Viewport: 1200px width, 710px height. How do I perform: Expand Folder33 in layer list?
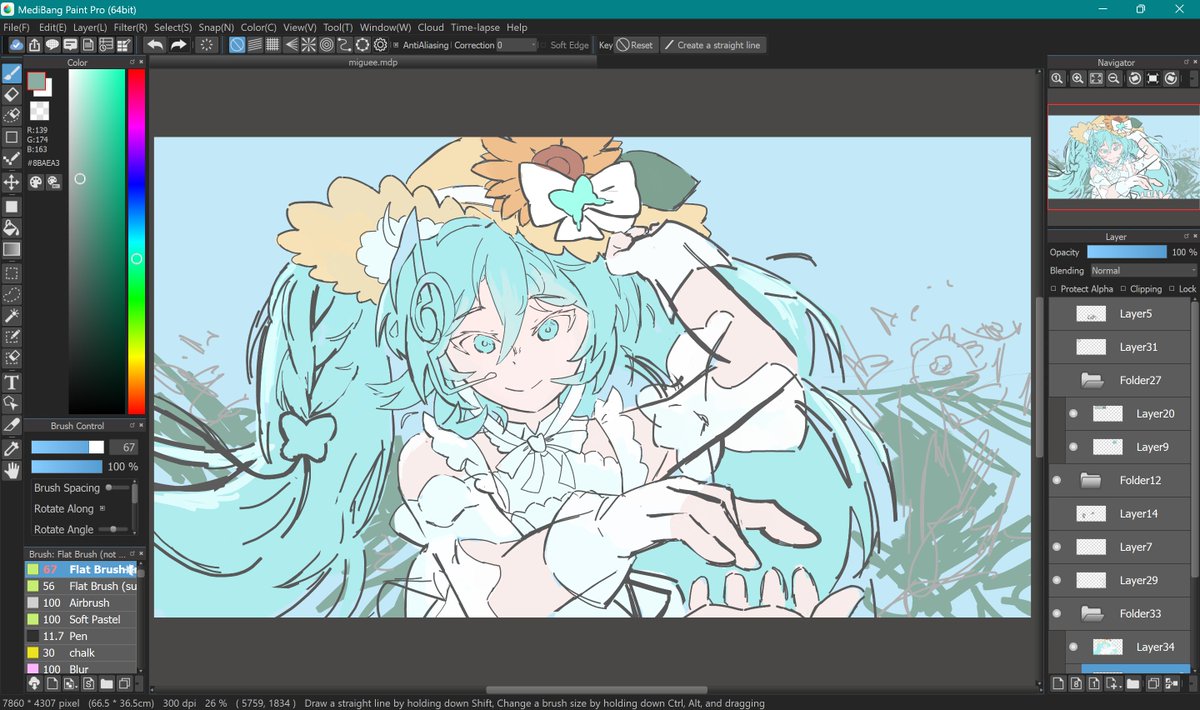[1092, 613]
